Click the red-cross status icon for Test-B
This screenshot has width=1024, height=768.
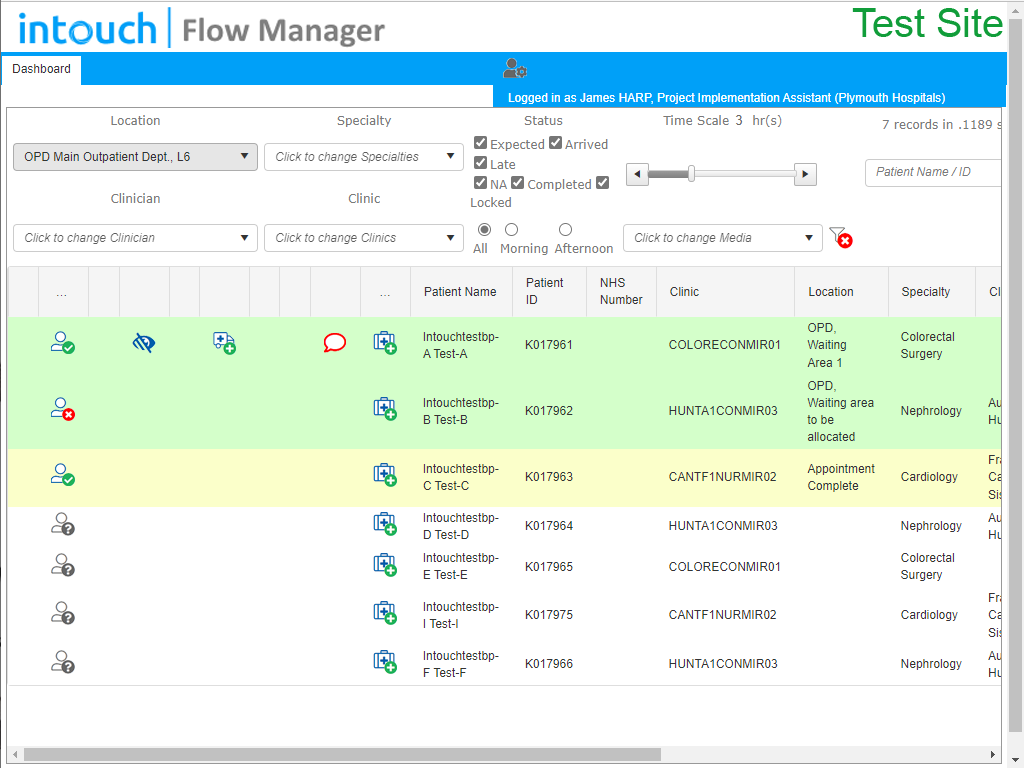63,409
